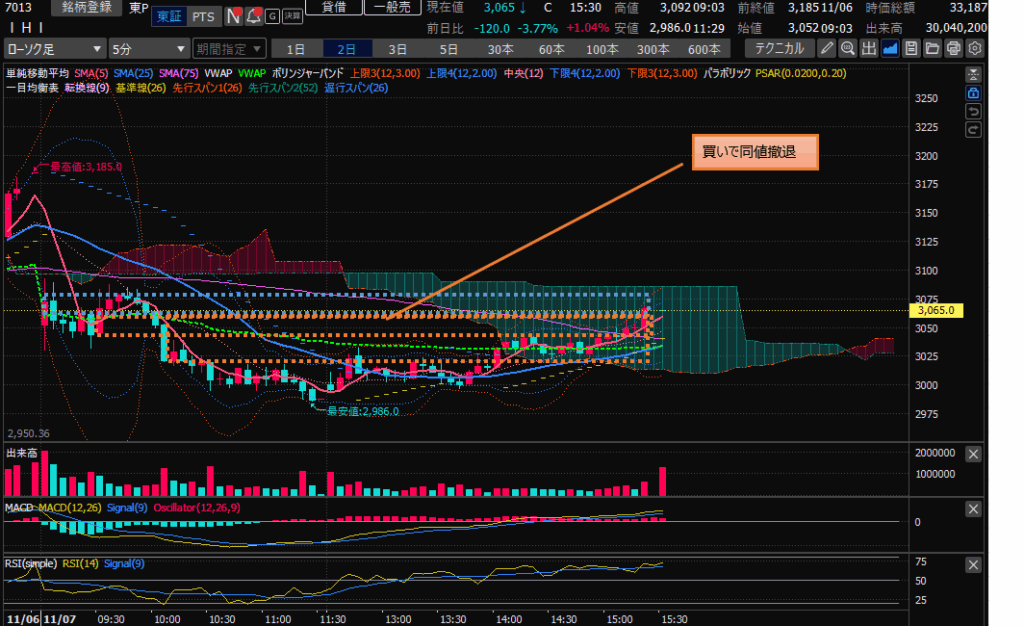Toggle the blue area chart display button
Viewport: 1024px width, 626px height.
coord(890,48)
